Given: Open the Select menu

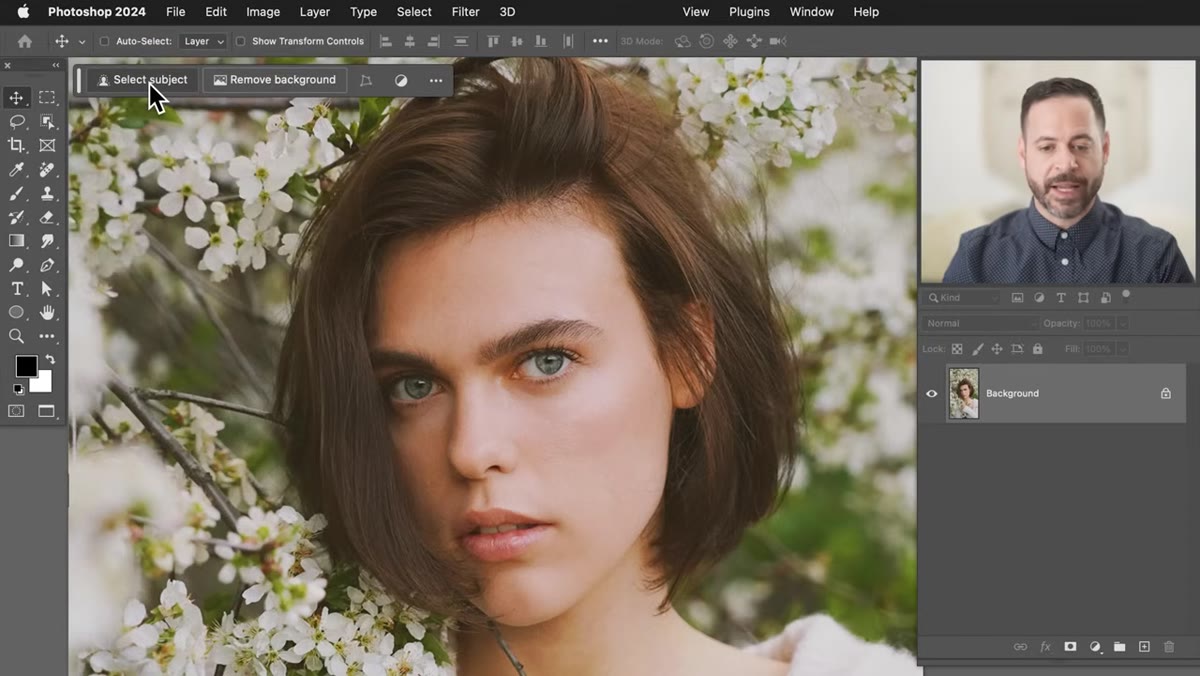Looking at the screenshot, I should point(414,12).
